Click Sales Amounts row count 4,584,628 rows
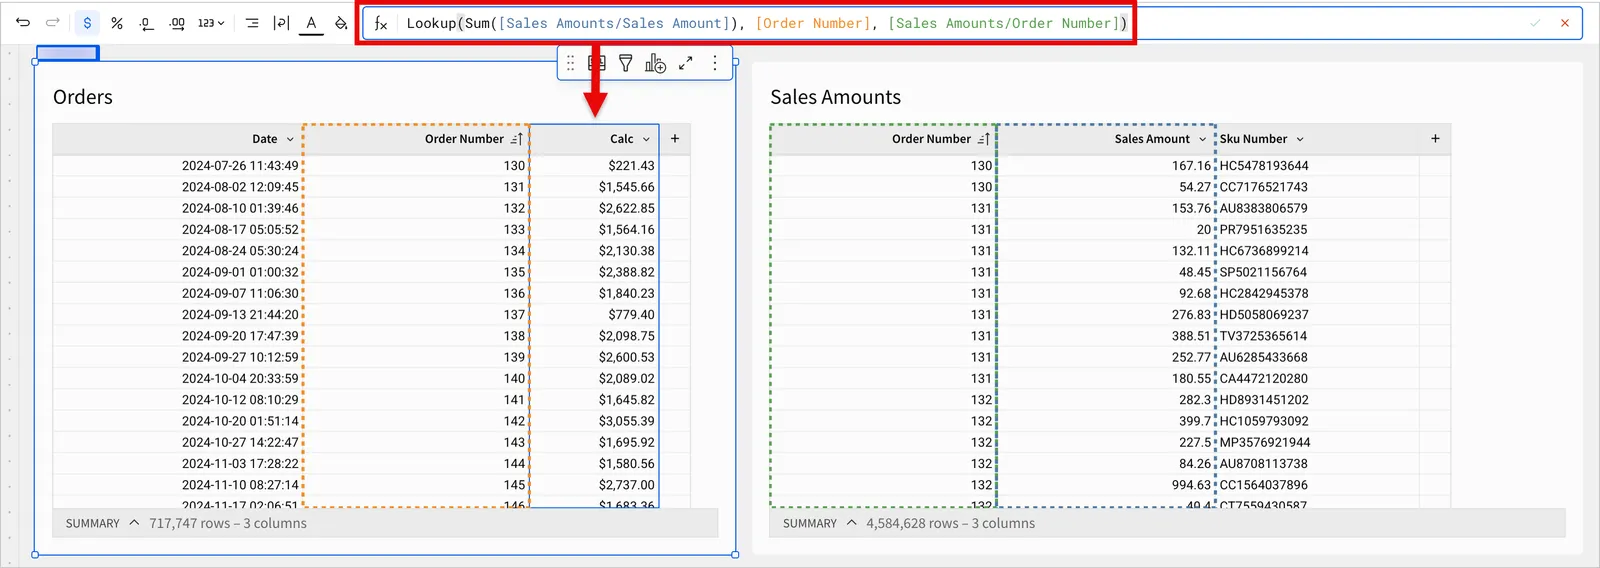The width and height of the screenshot is (1600, 568). 912,523
